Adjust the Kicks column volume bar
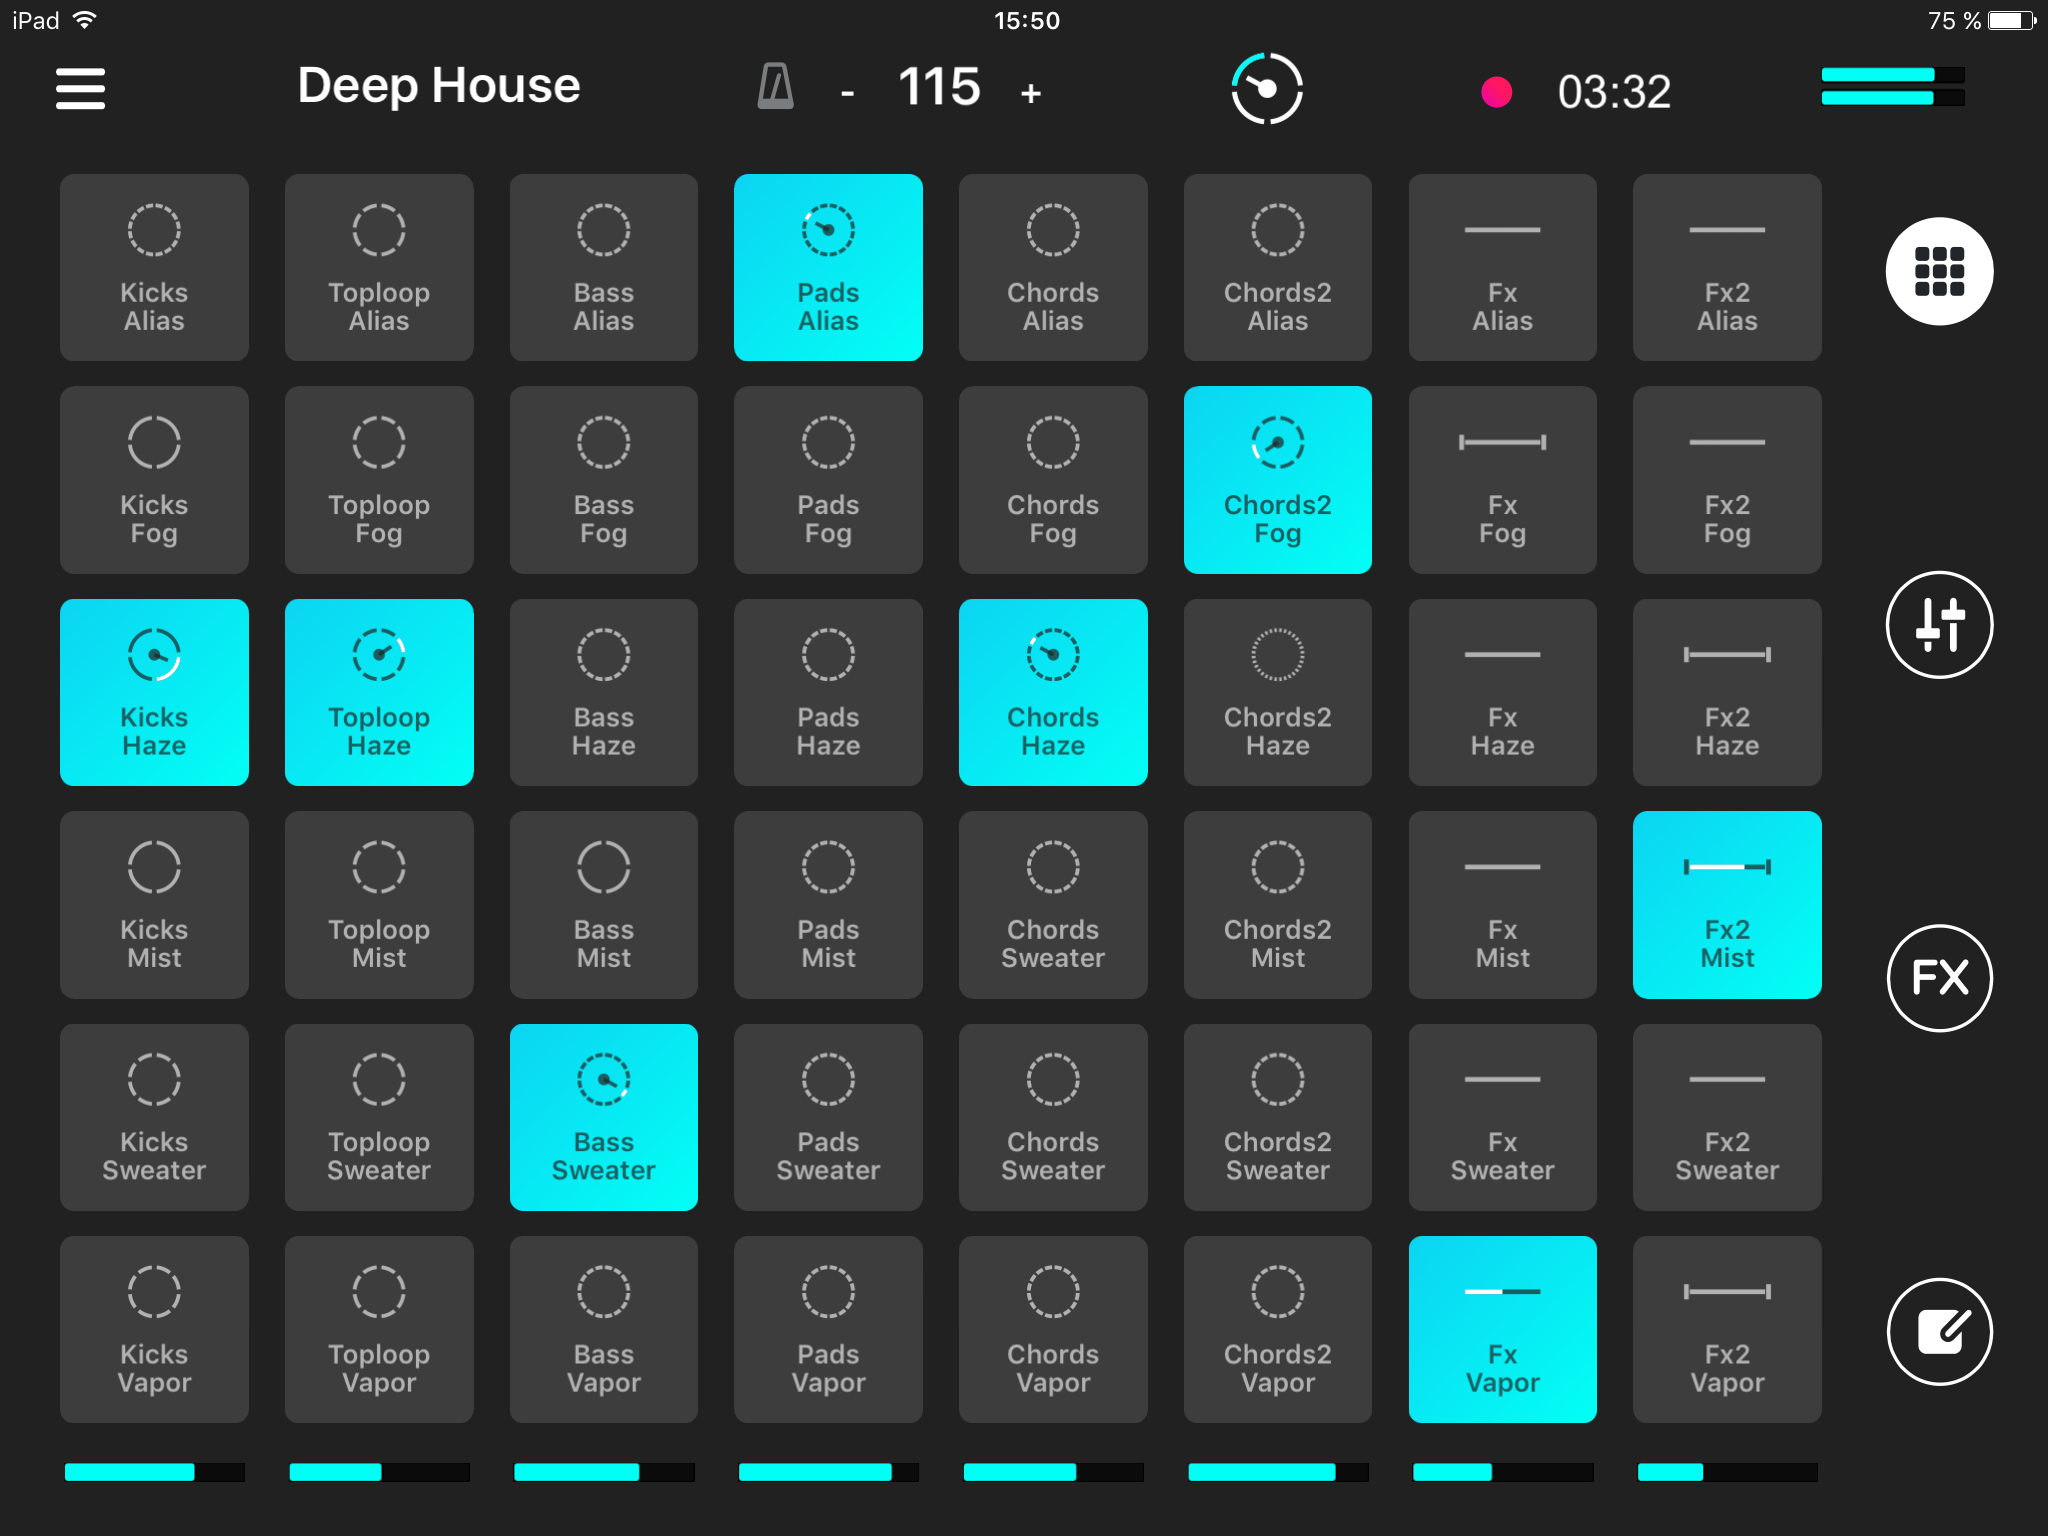 [x=154, y=1471]
